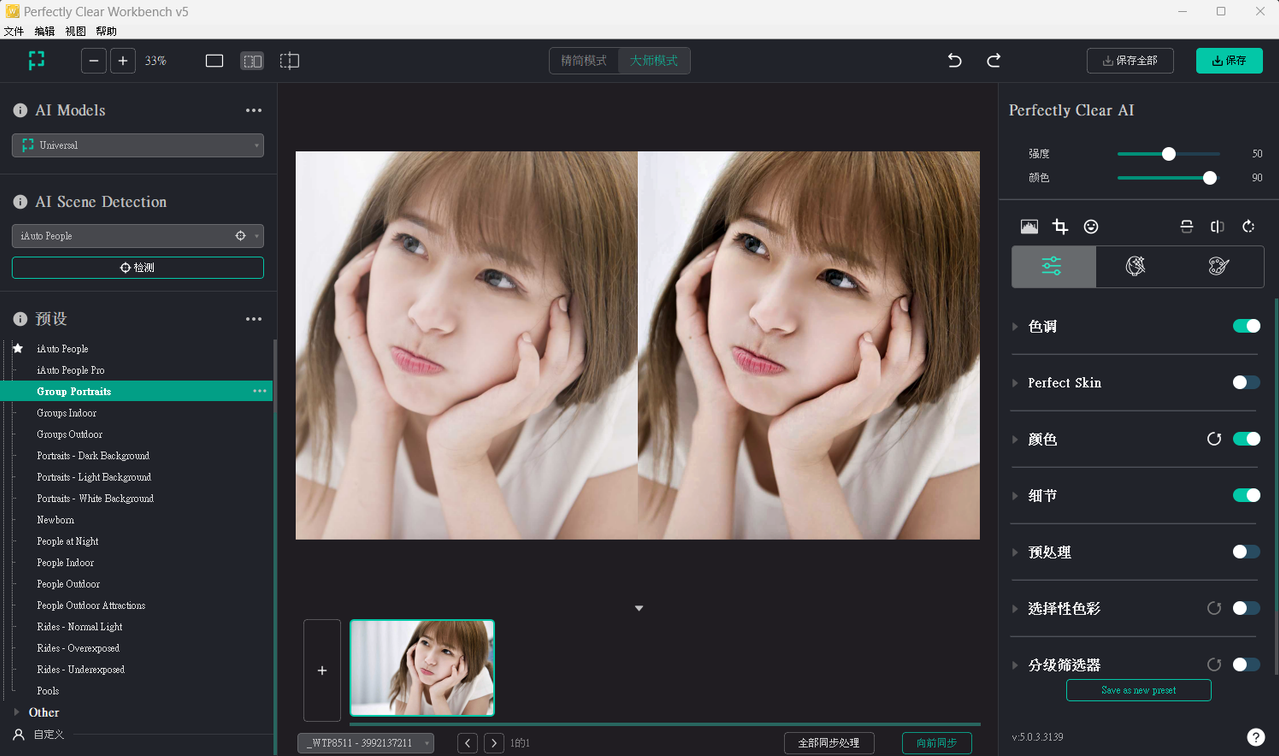The height and width of the screenshot is (756, 1279).
Task: Open the 帮助 menu
Action: pos(107,31)
